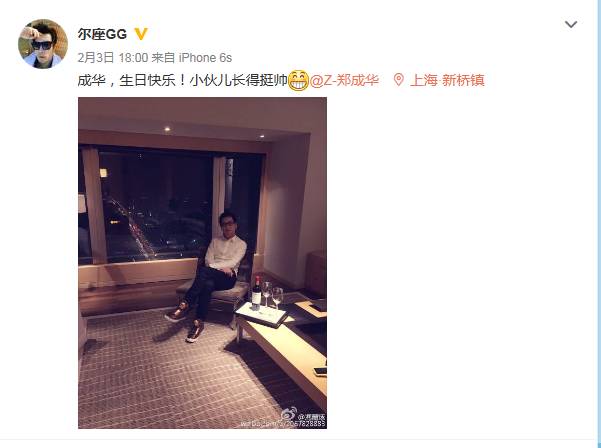Screen dimensions: 601x448
Task: Click the blue bar along the page's right edge
Action: click(599, 224)
